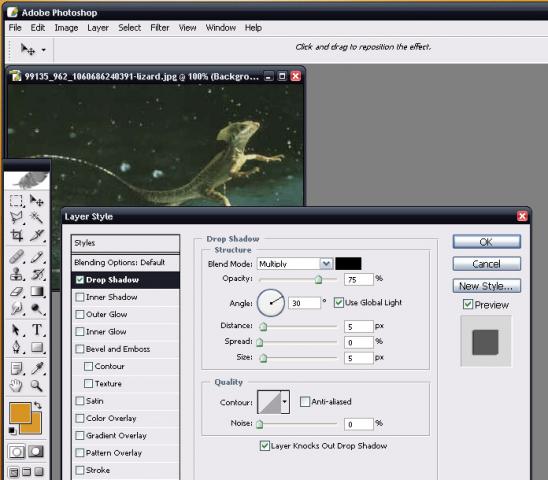548x480 pixels.
Task: Select the Crop tool
Action: coord(16,235)
